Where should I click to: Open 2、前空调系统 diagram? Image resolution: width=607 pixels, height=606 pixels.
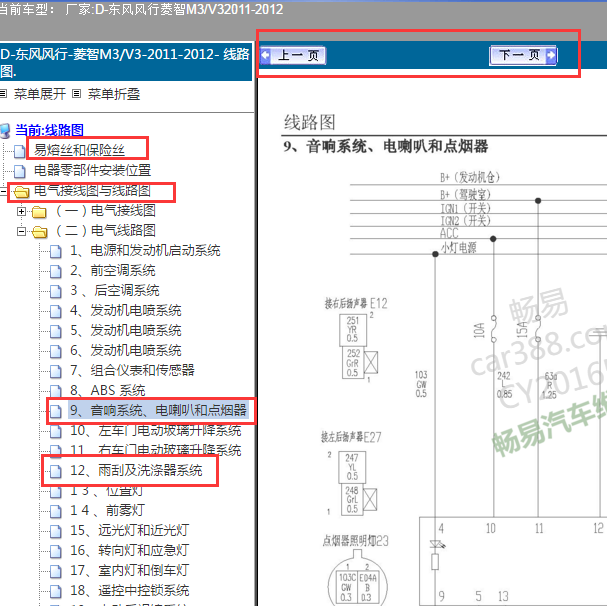pos(113,270)
